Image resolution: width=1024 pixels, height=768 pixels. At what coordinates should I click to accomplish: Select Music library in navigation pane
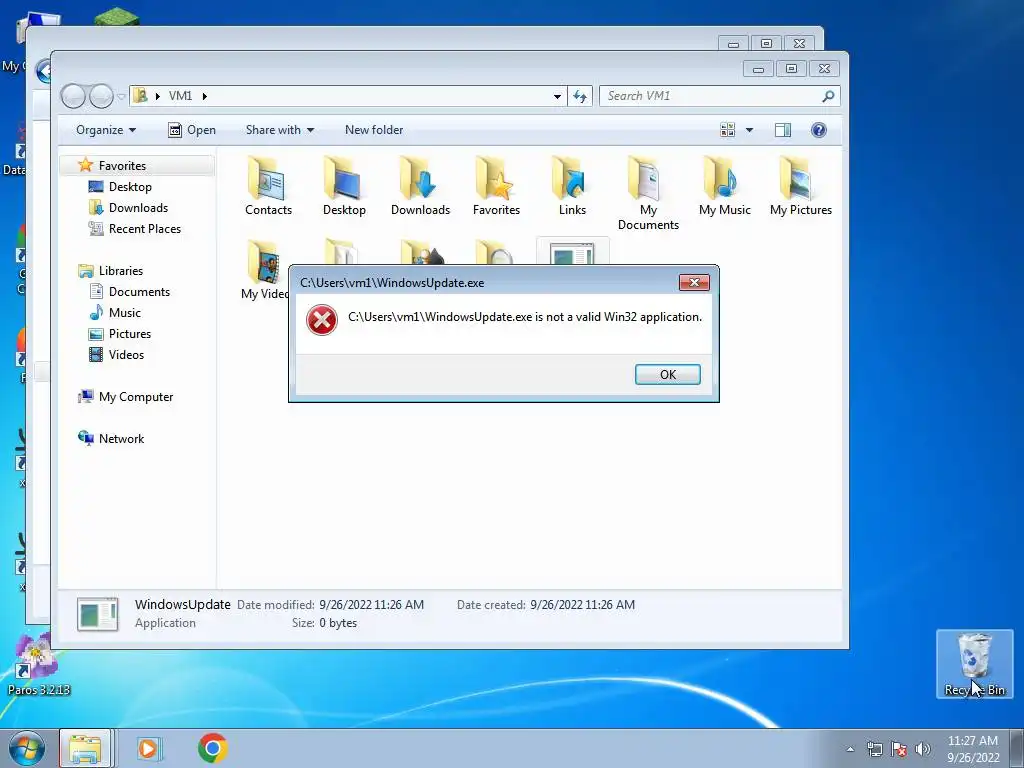pyautogui.click(x=125, y=313)
